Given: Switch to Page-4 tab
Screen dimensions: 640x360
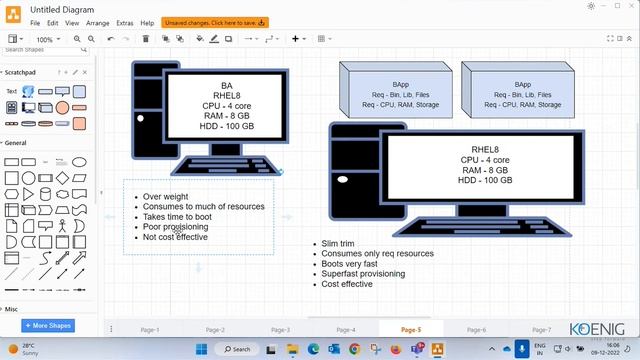Looking at the screenshot, I should point(346,330).
